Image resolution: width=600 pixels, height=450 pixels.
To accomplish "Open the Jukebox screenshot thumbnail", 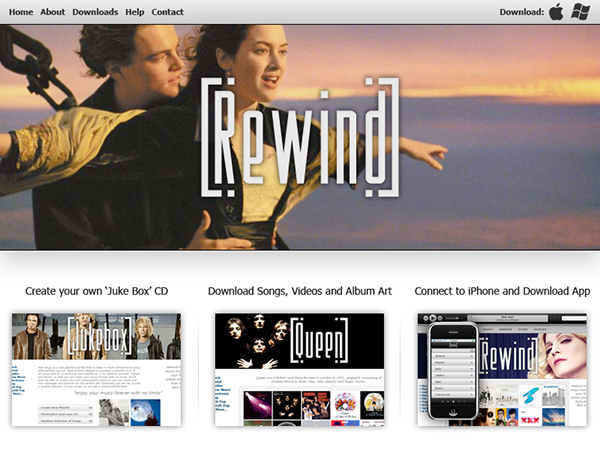I will click(96, 370).
